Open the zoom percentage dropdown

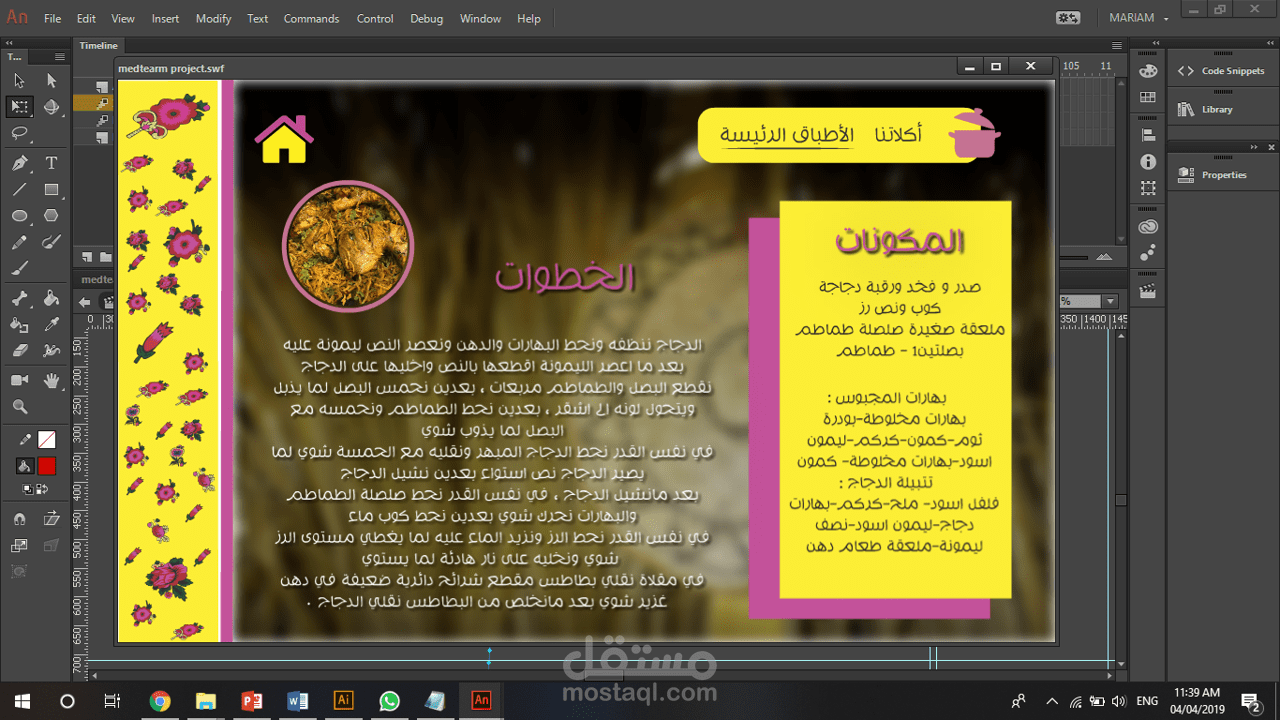click(1110, 301)
